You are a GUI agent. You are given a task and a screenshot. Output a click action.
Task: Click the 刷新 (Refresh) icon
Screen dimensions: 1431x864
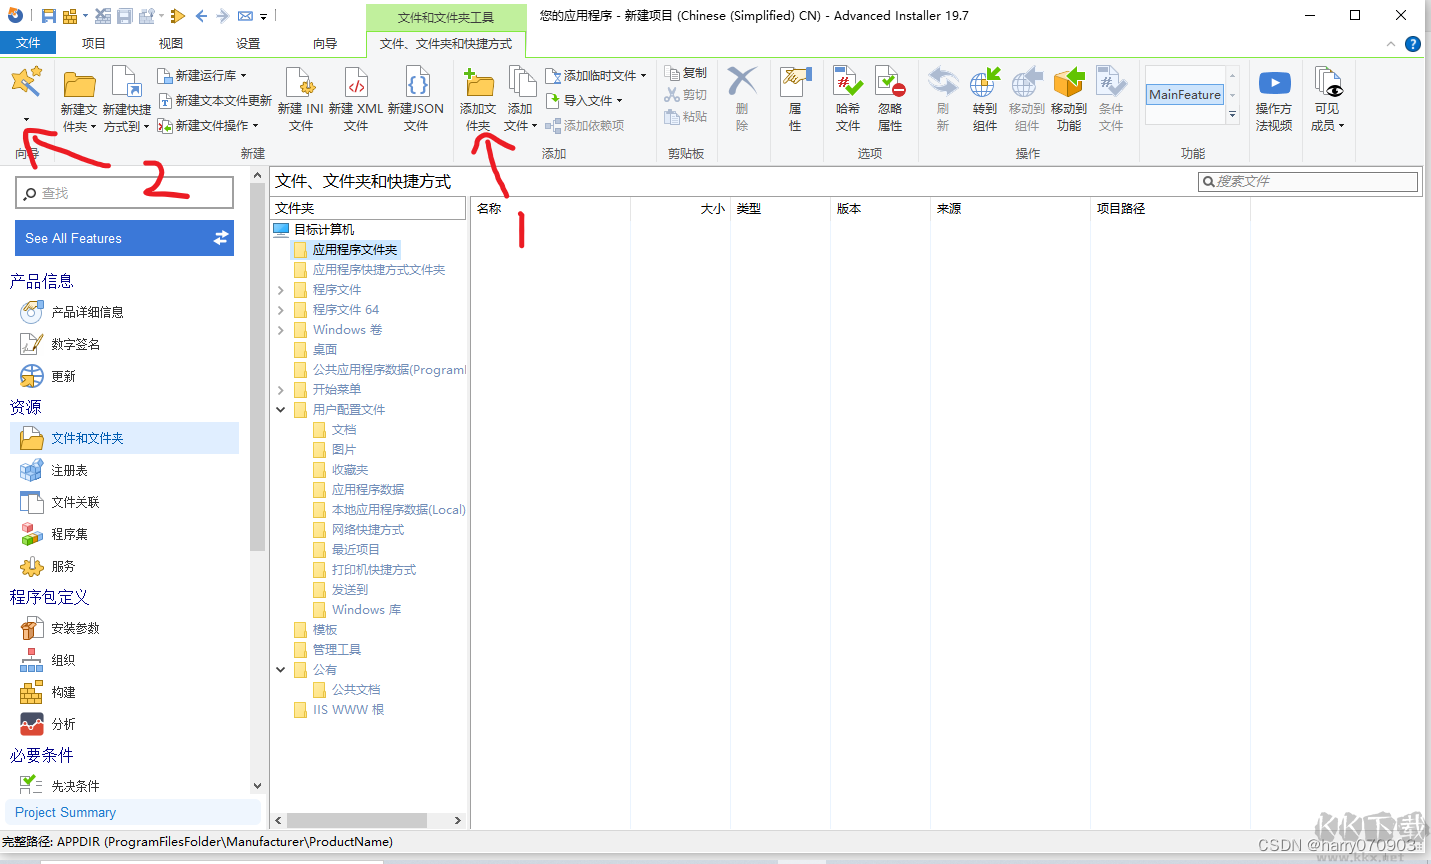941,97
